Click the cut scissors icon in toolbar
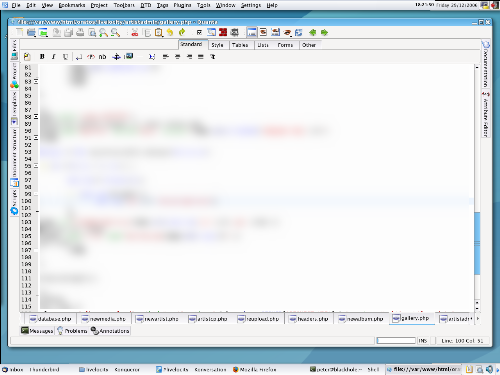This screenshot has width=500, height=375. click(135, 32)
